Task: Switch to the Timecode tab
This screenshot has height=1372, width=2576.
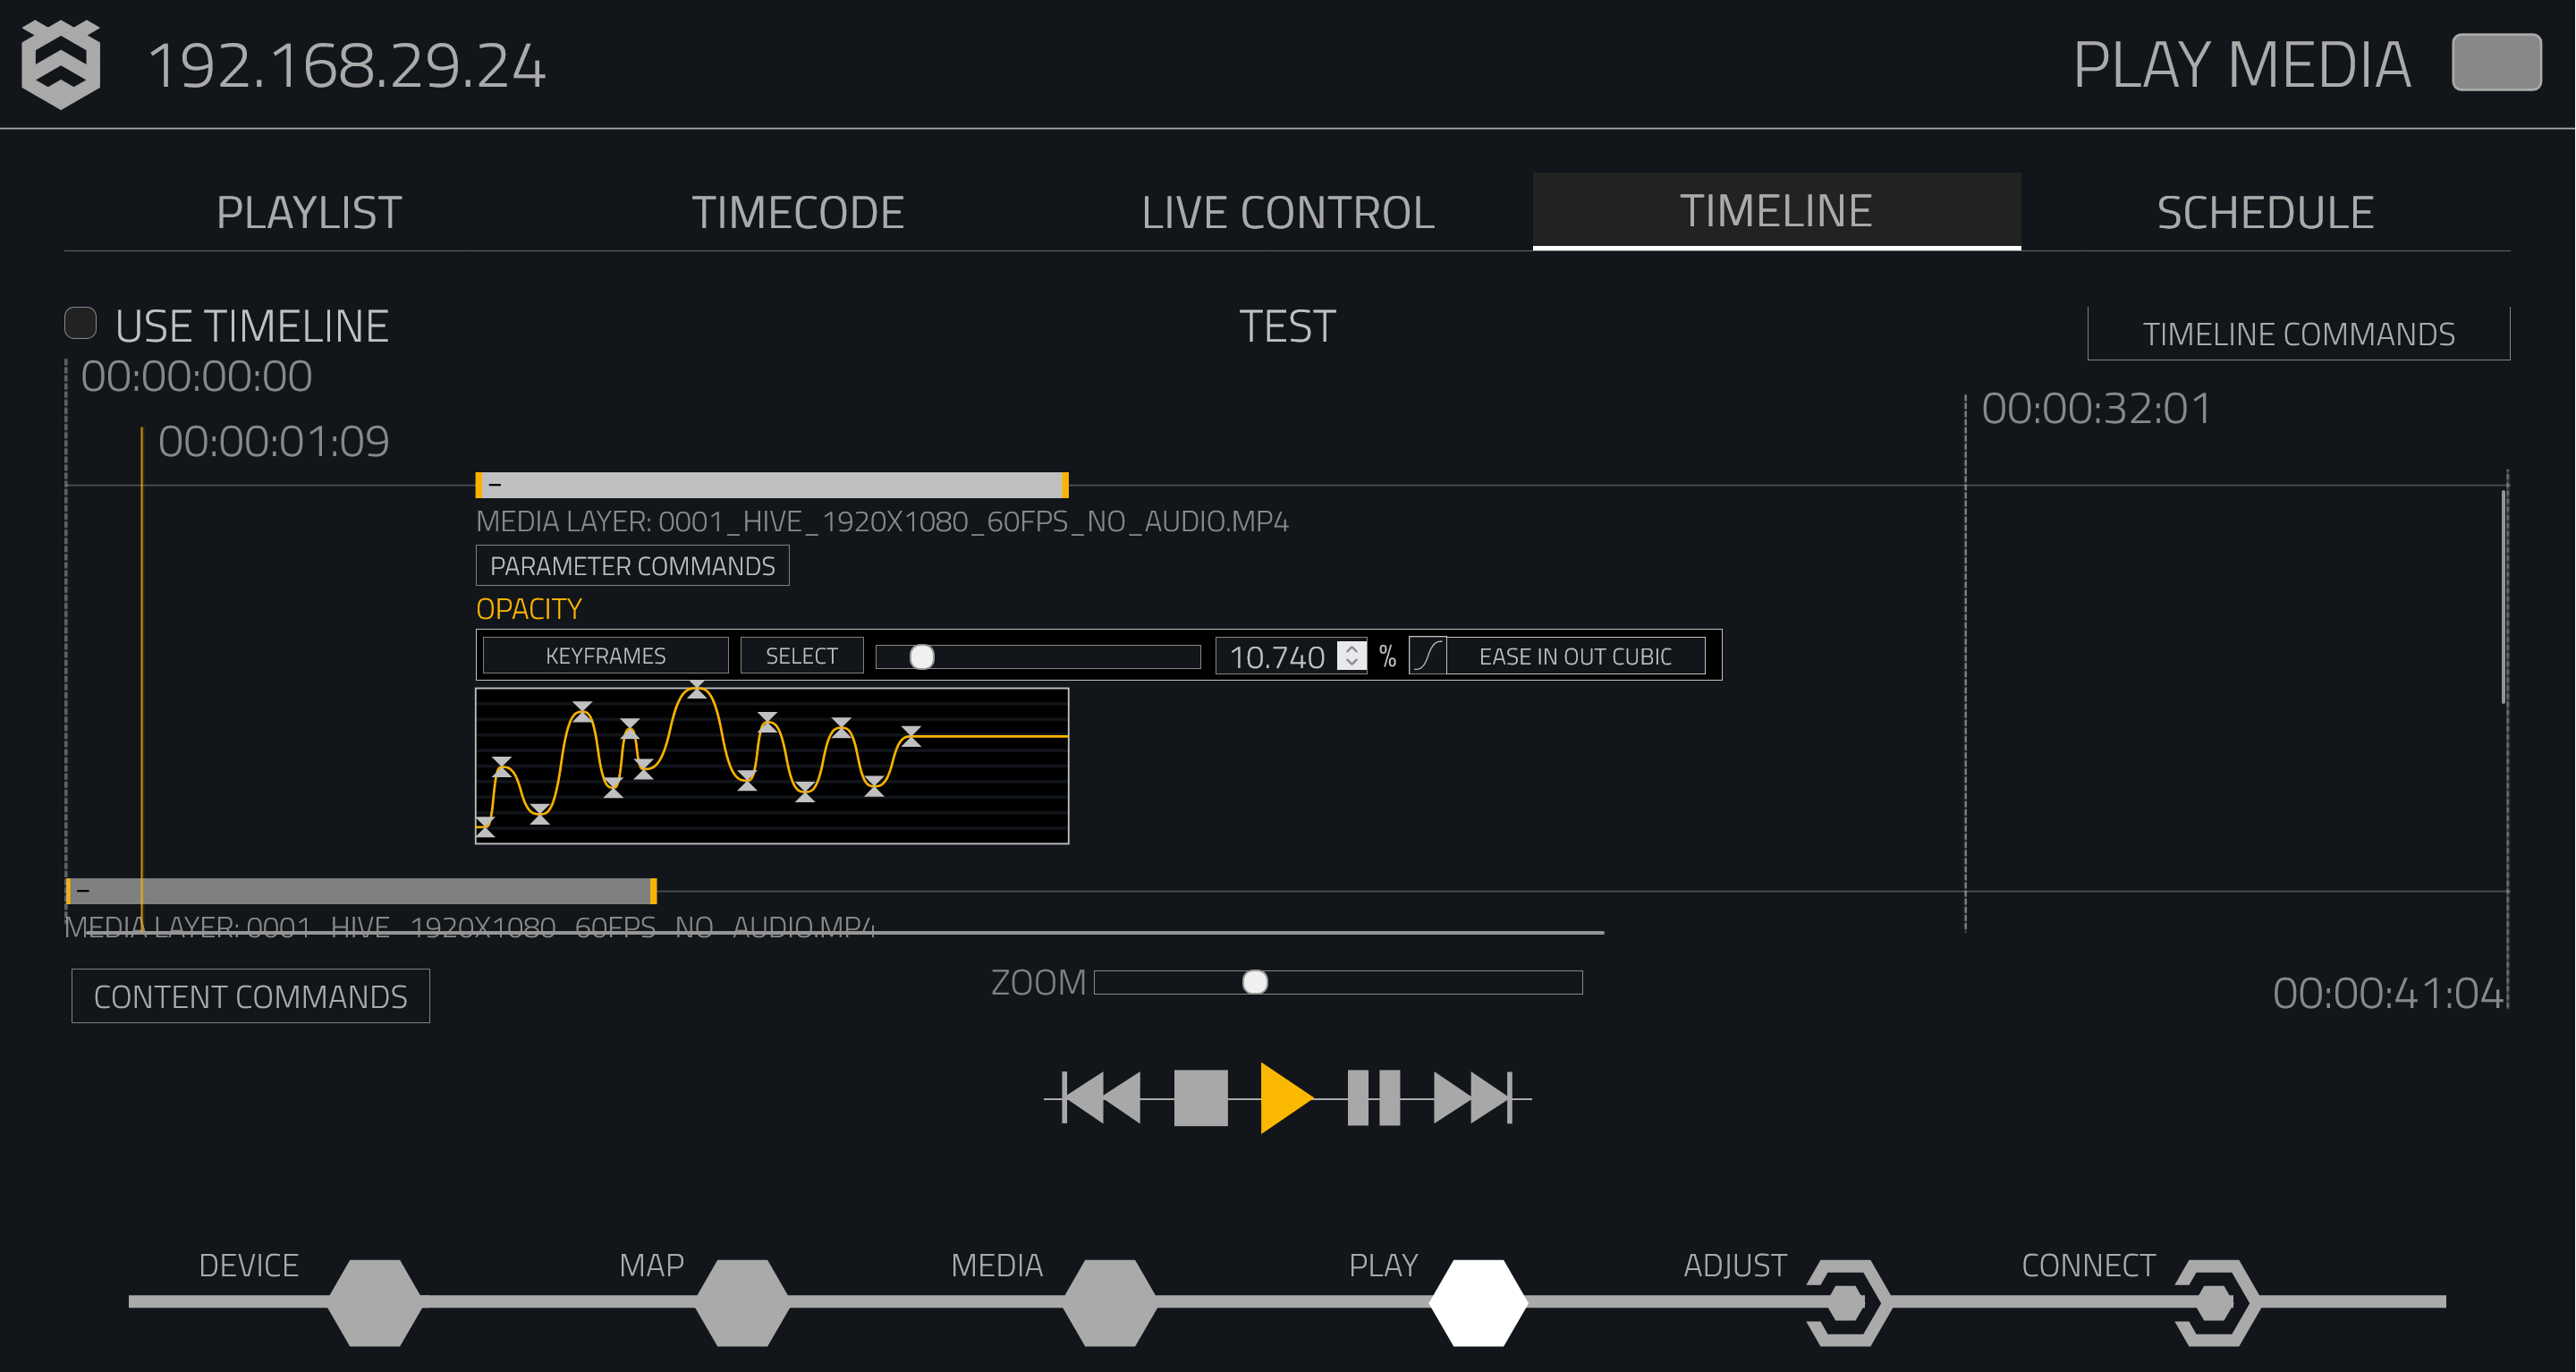Action: pos(798,212)
